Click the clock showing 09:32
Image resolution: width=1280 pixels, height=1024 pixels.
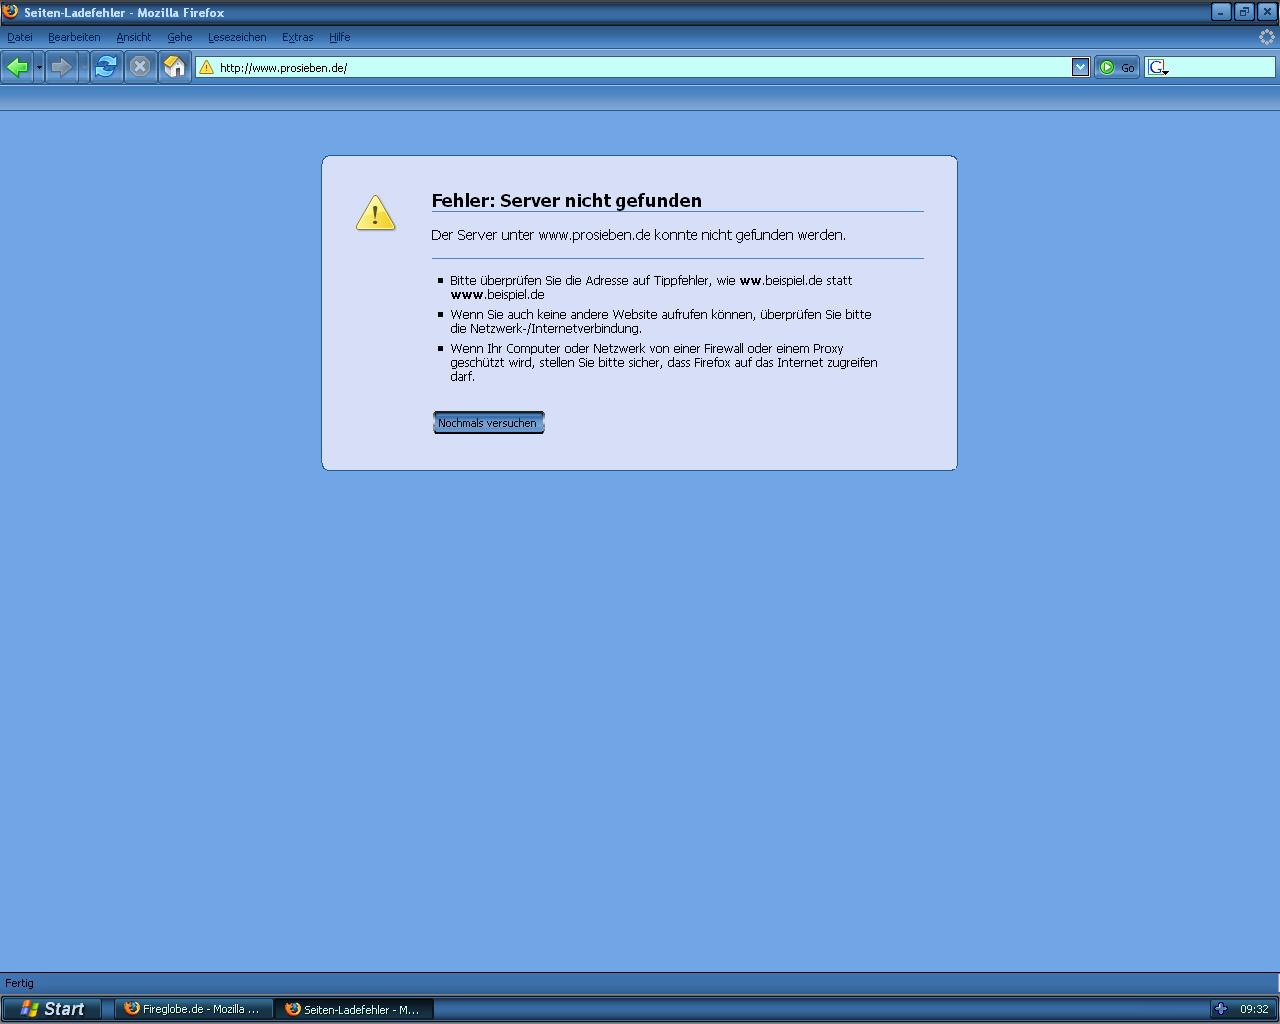(x=1254, y=1009)
